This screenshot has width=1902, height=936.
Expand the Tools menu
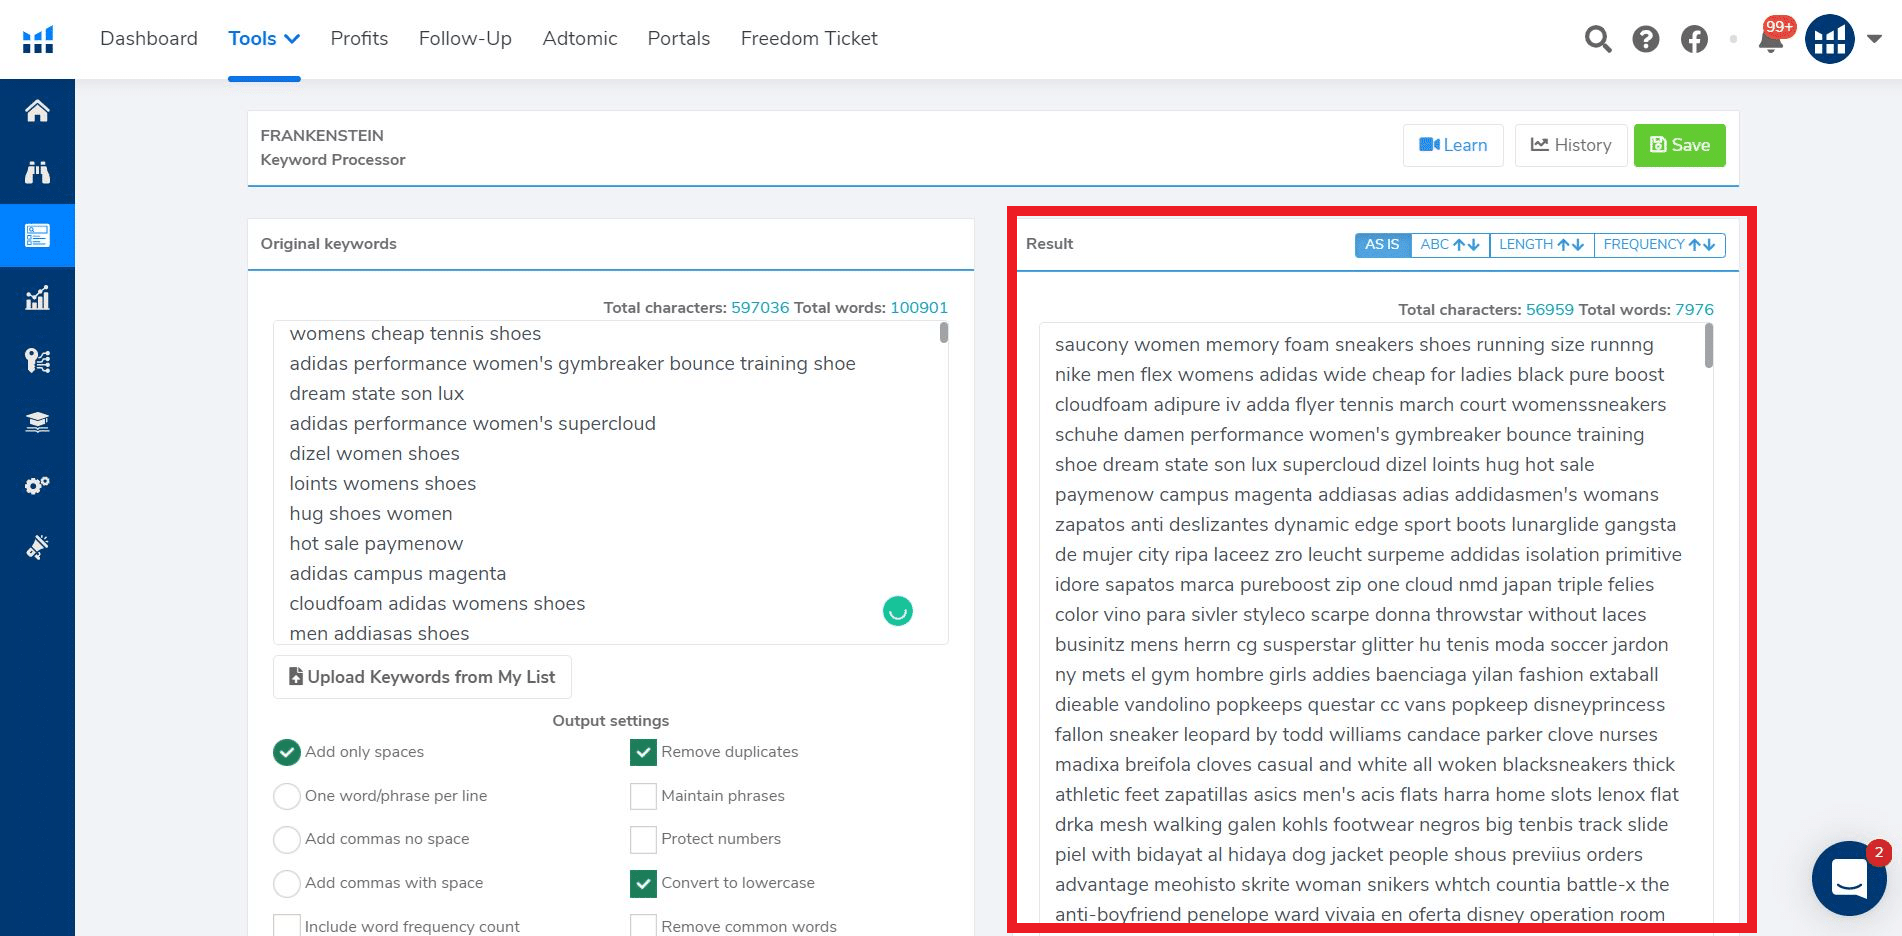click(264, 38)
